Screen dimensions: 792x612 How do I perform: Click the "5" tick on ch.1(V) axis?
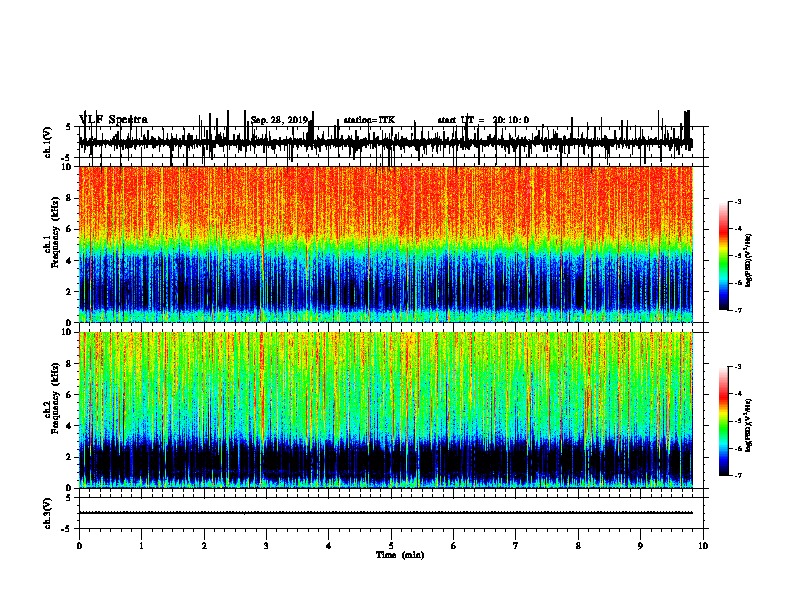click(68, 127)
